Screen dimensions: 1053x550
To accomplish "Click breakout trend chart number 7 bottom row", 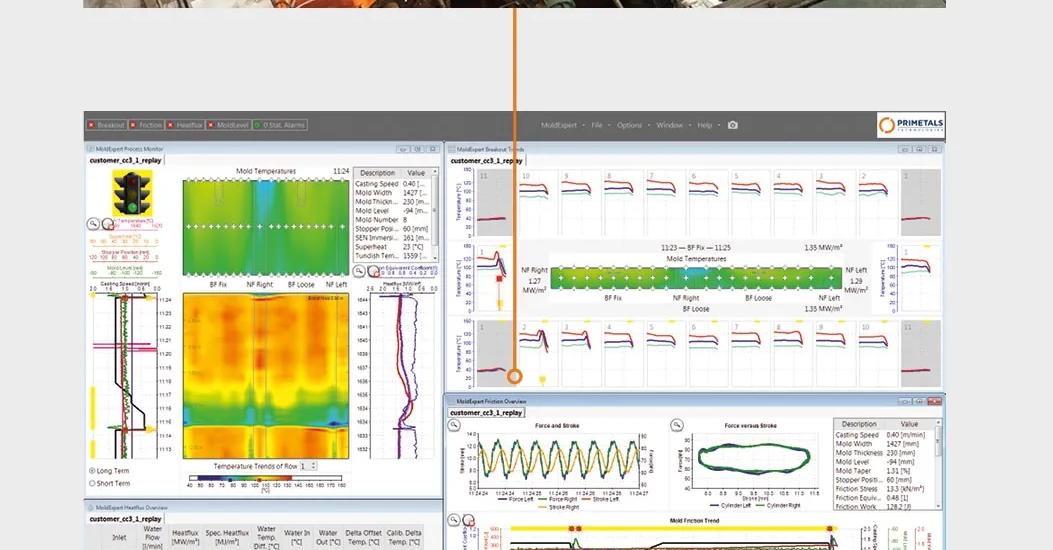I will [x=751, y=354].
